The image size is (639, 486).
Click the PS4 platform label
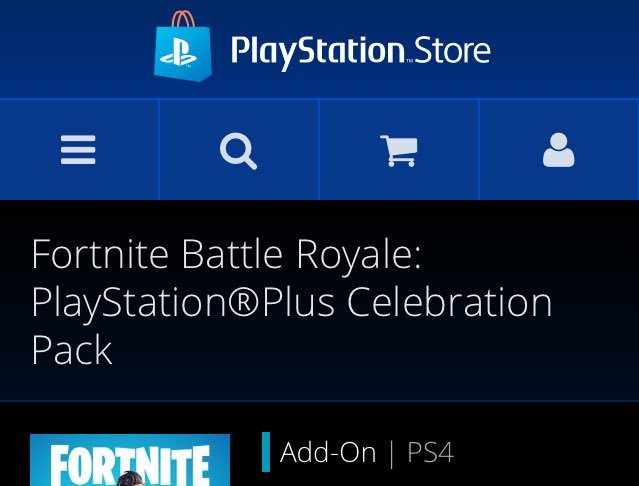[x=430, y=452]
